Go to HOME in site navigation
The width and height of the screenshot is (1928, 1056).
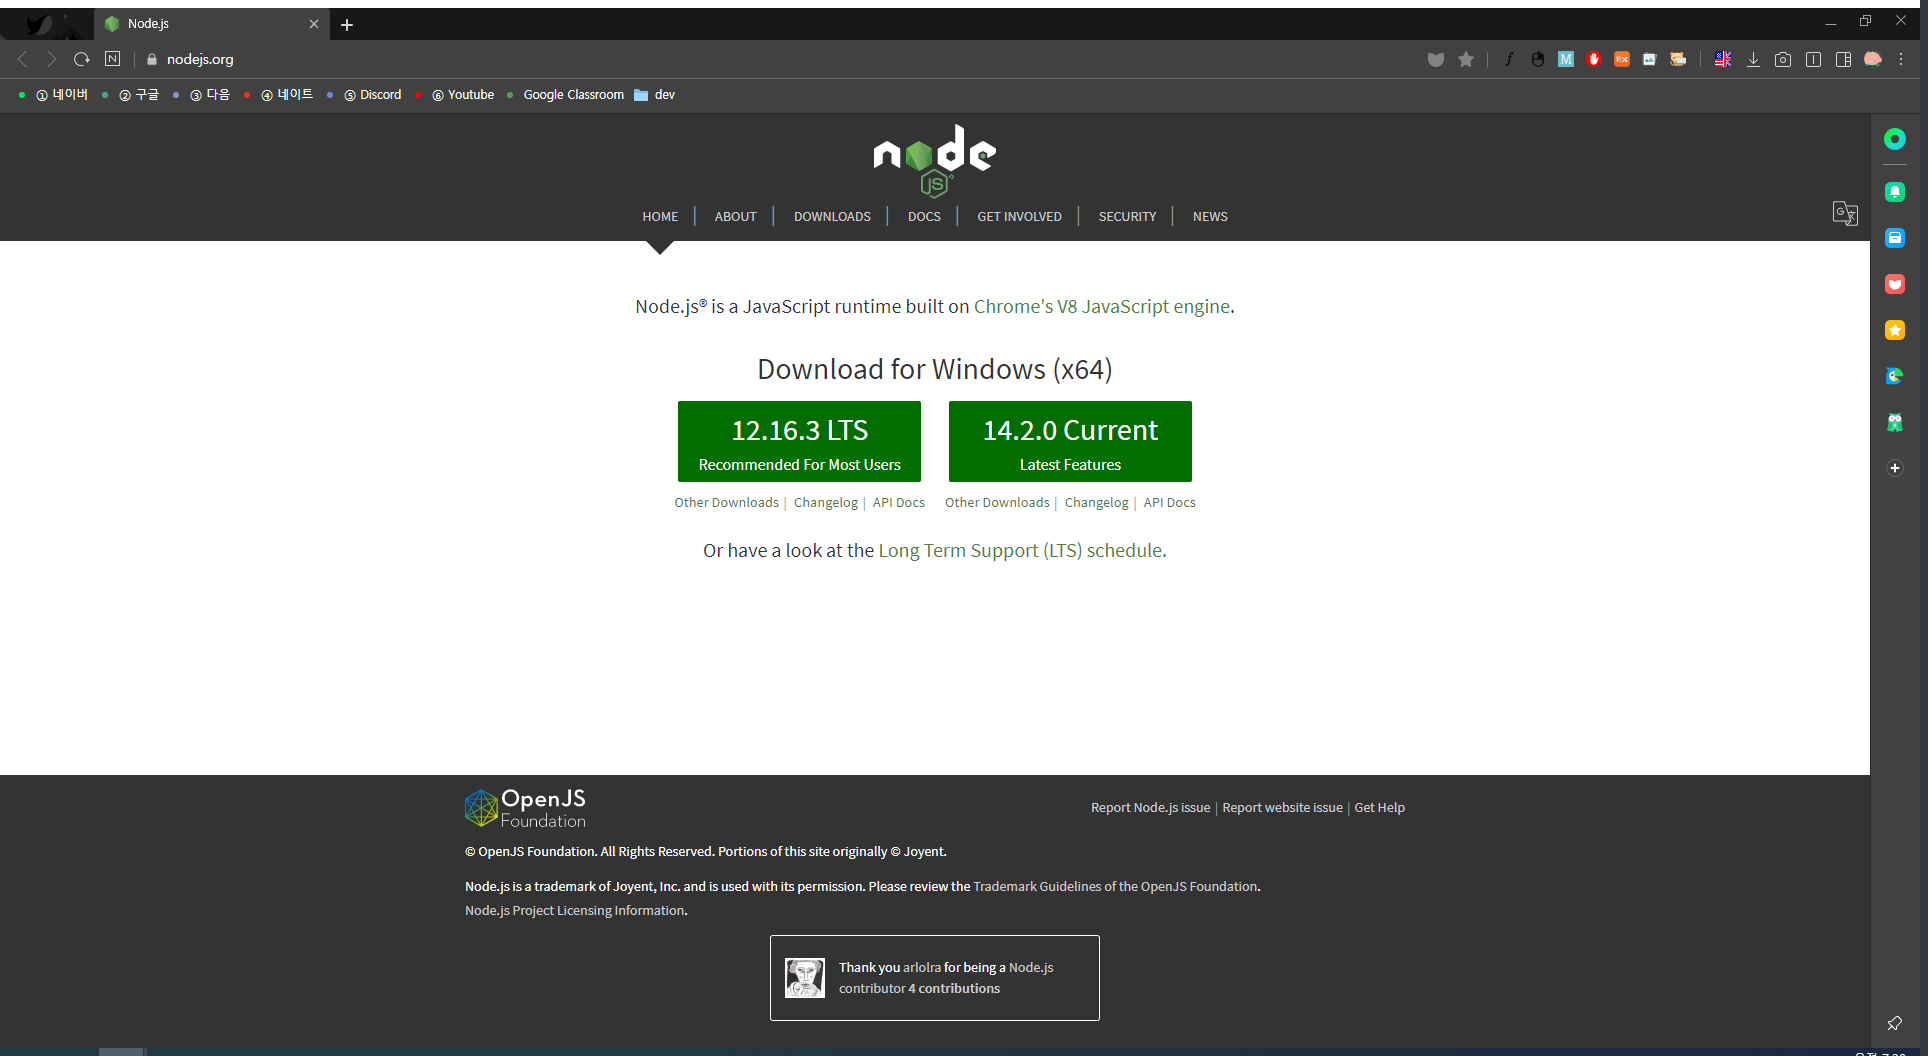660,217
